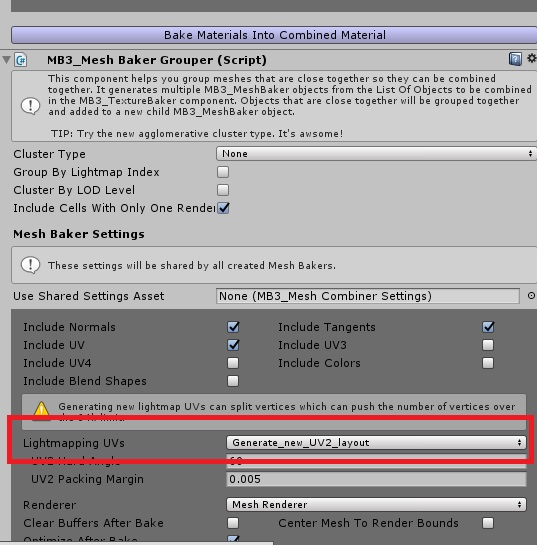Click the UV2 Packing Margin label

(87, 479)
